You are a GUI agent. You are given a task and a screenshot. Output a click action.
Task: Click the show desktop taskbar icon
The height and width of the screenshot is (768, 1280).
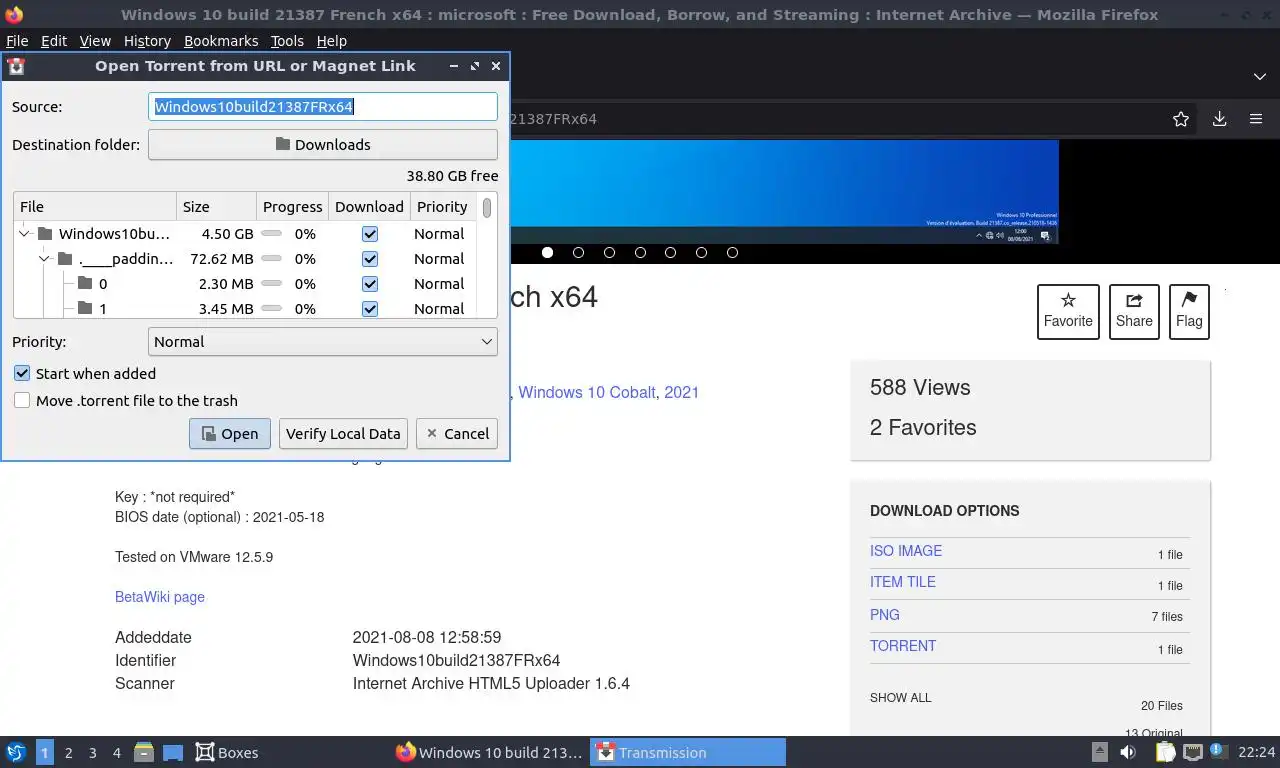[173, 752]
